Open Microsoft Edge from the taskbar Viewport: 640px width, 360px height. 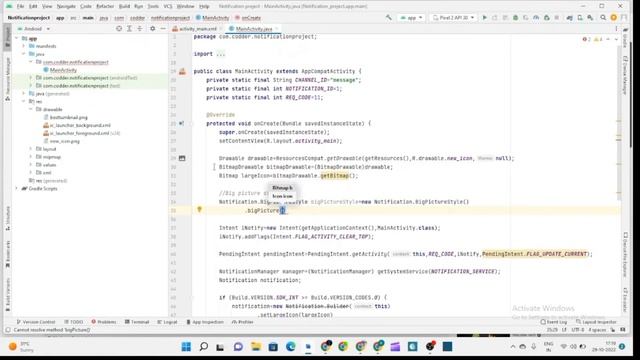pos(291,347)
